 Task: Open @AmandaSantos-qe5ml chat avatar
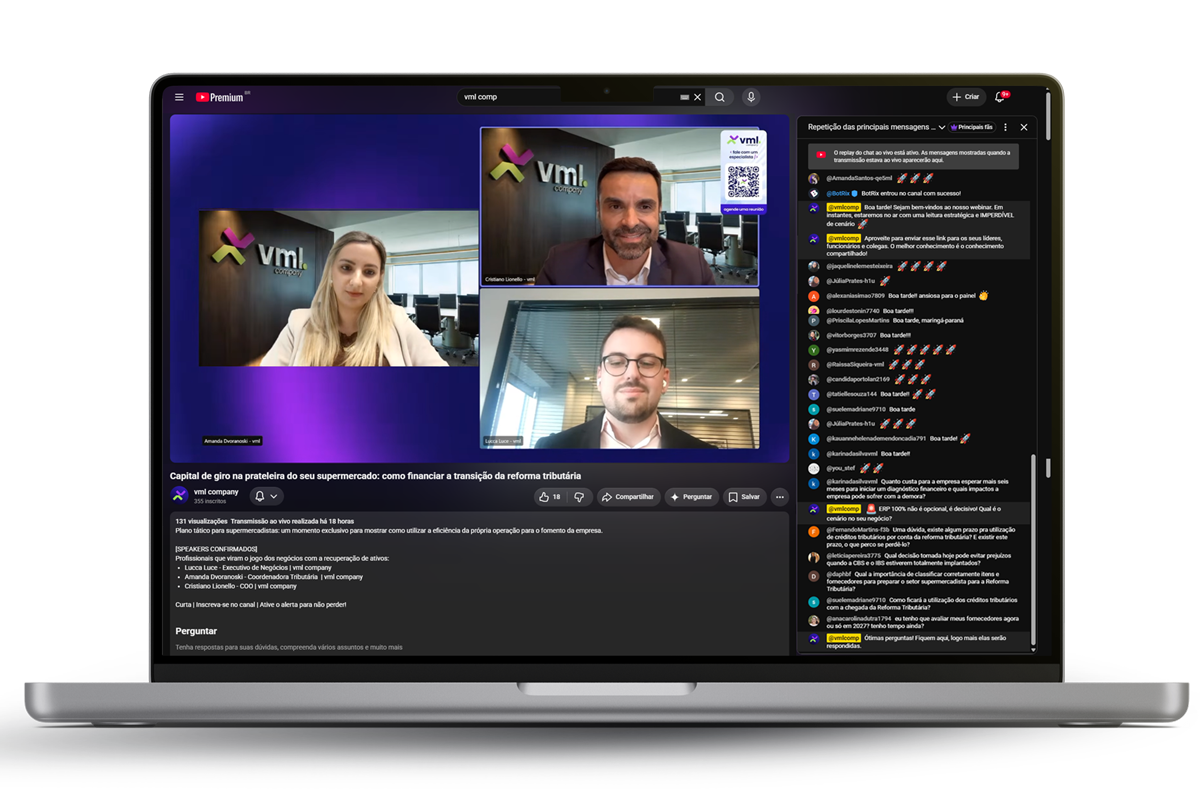pyautogui.click(x=814, y=178)
